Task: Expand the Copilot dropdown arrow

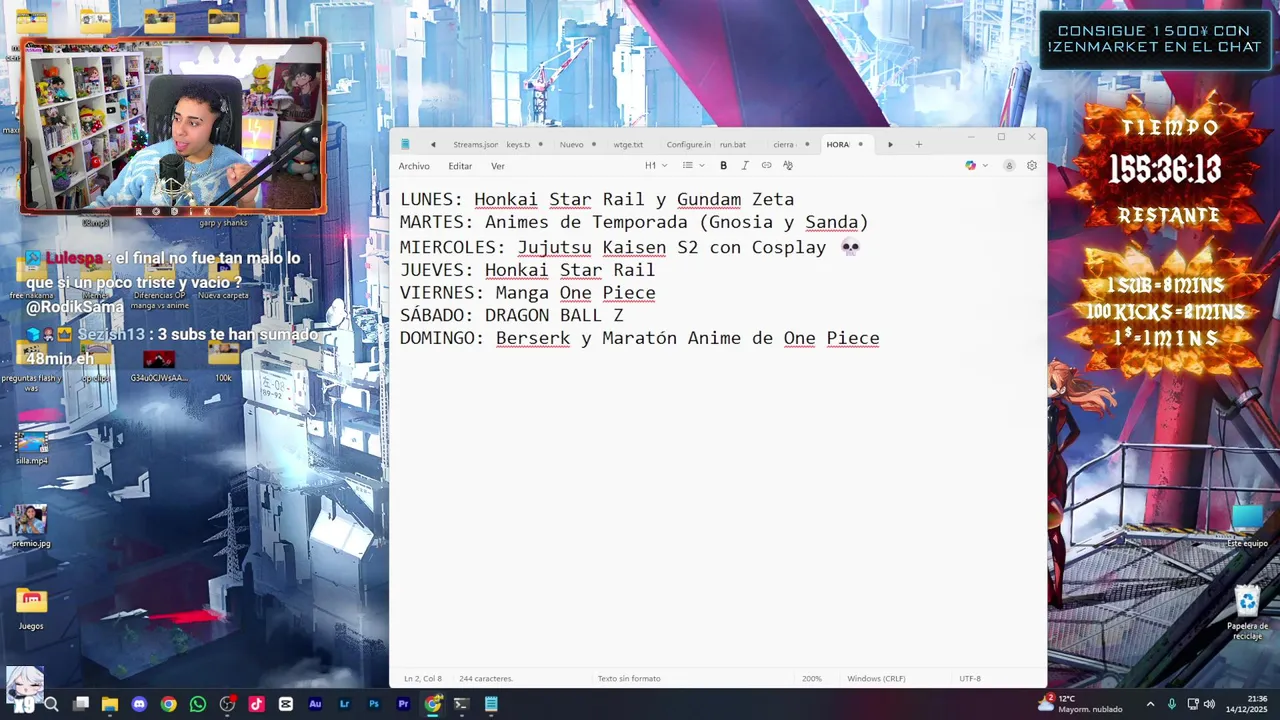Action: 985,166
